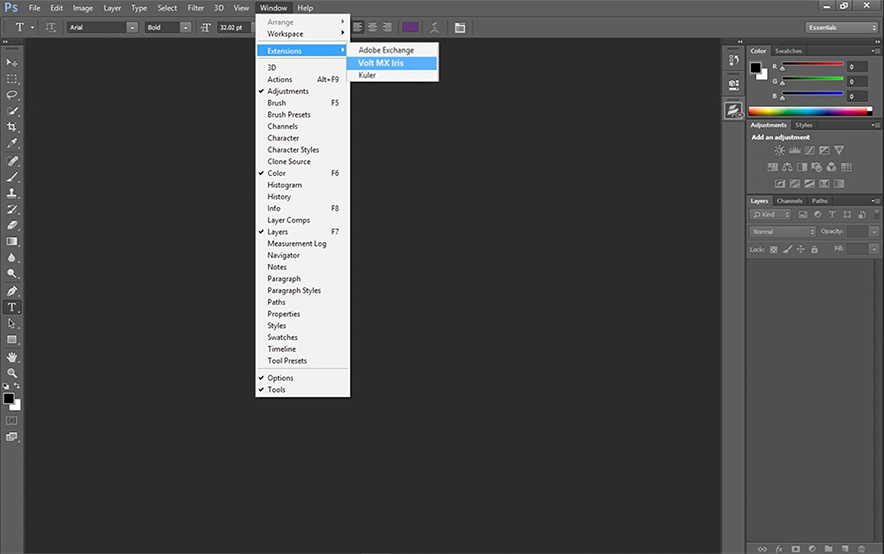Uncheck the Layers entry in Window menu
Image resolution: width=884 pixels, height=554 pixels.
(277, 232)
